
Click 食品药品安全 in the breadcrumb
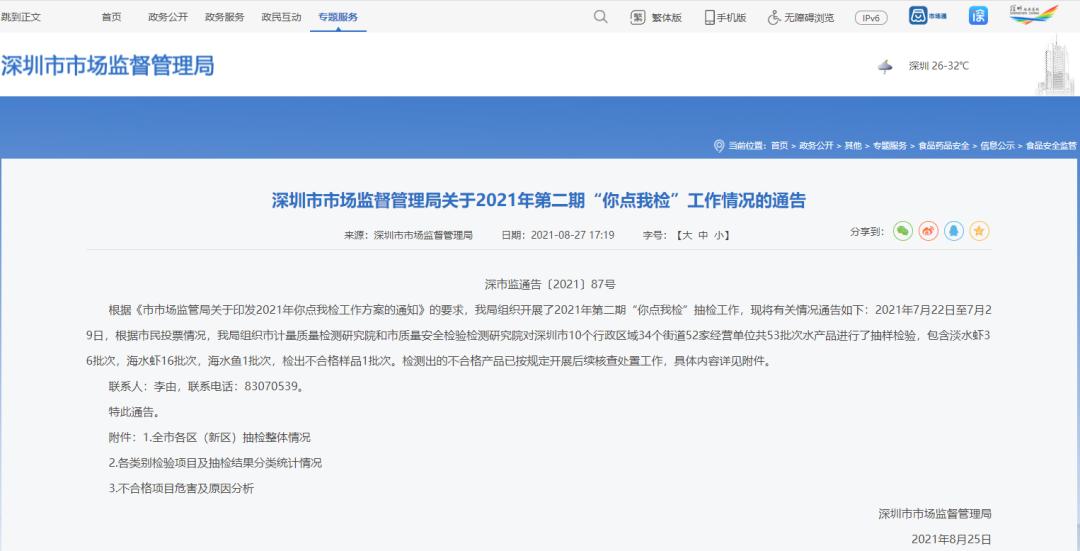943,146
